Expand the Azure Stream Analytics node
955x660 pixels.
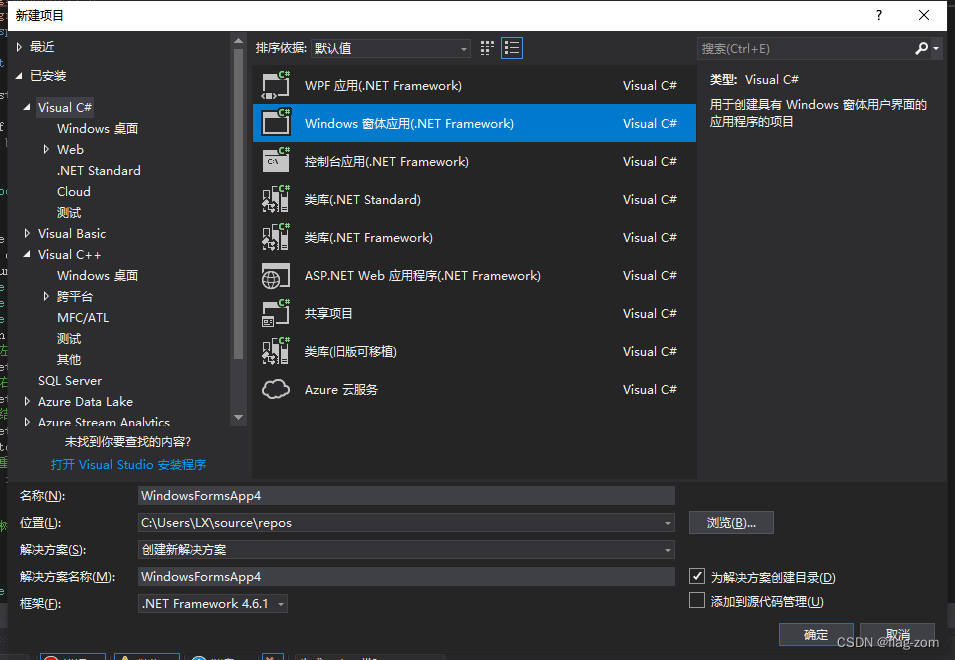pos(27,422)
